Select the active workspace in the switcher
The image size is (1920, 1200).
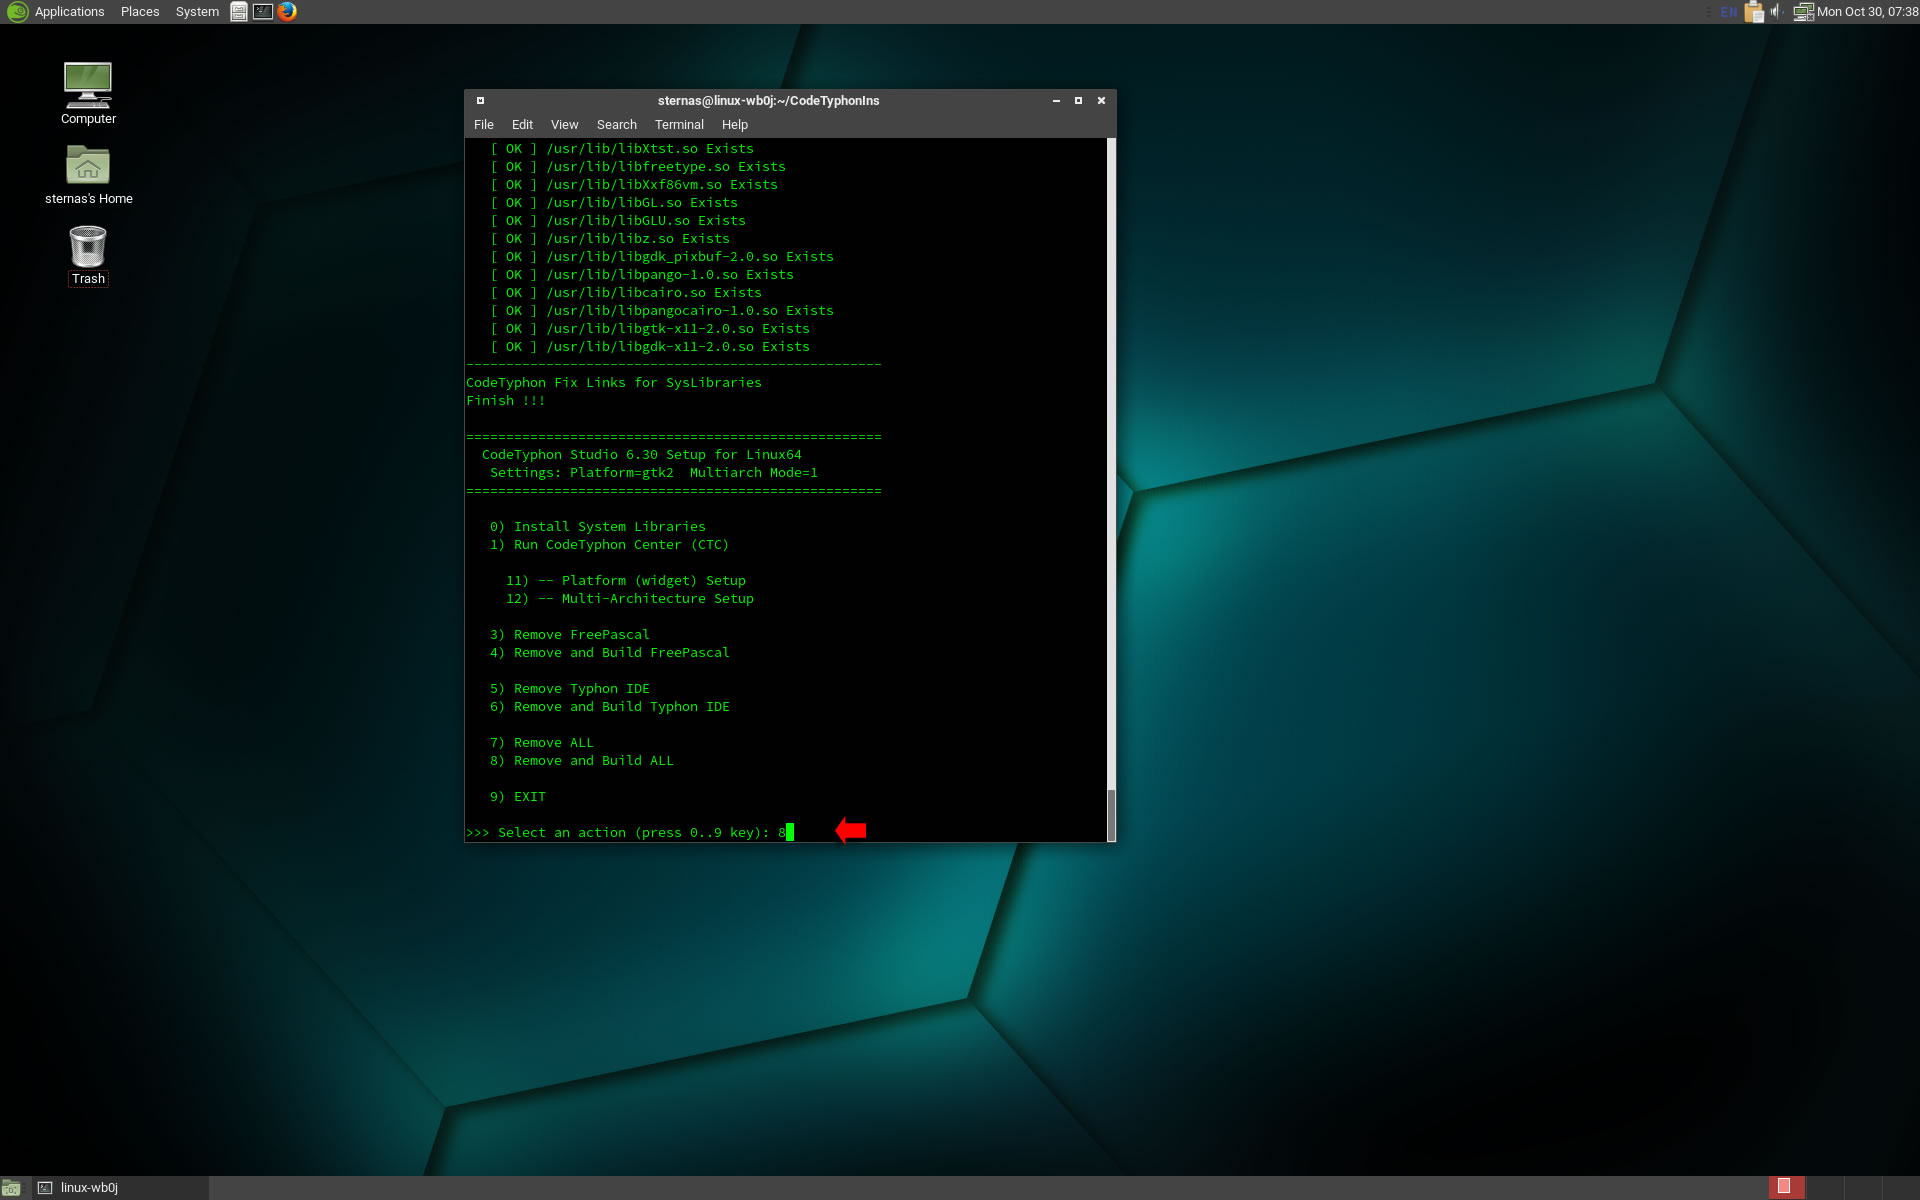(1787, 1187)
